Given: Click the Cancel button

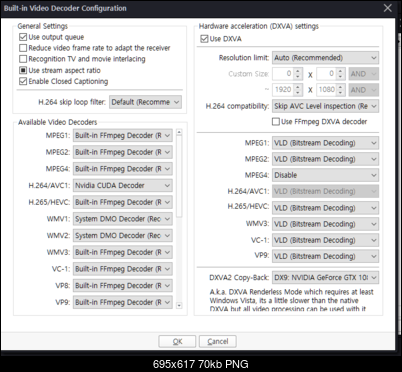Looking at the screenshot, I should coord(218,341).
